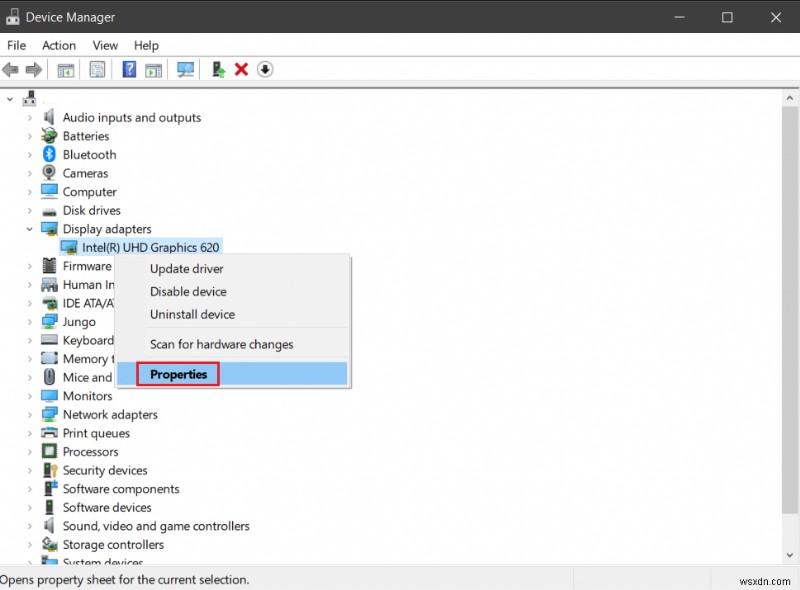This screenshot has height=590, width=800.
Task: Open the File menu
Action: pos(16,45)
